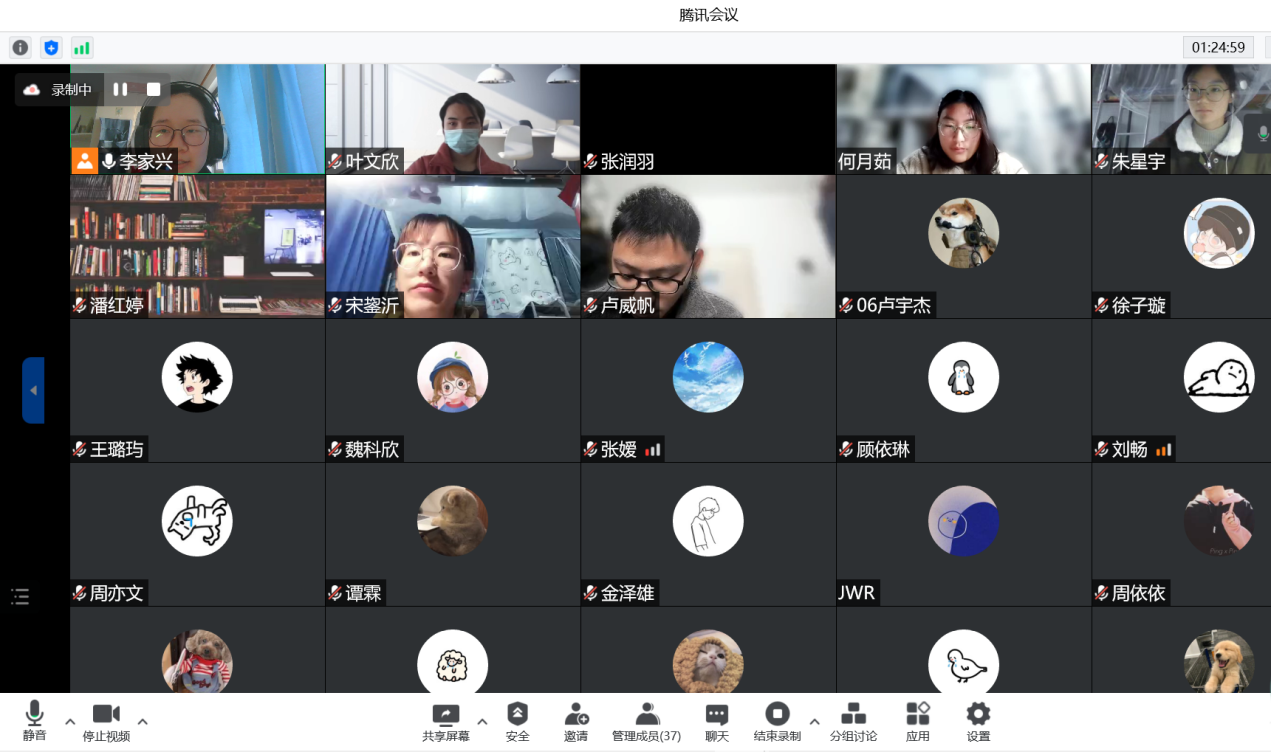Click the meeting info icon
Image resolution: width=1271 pixels, height=752 pixels.
click(x=20, y=48)
